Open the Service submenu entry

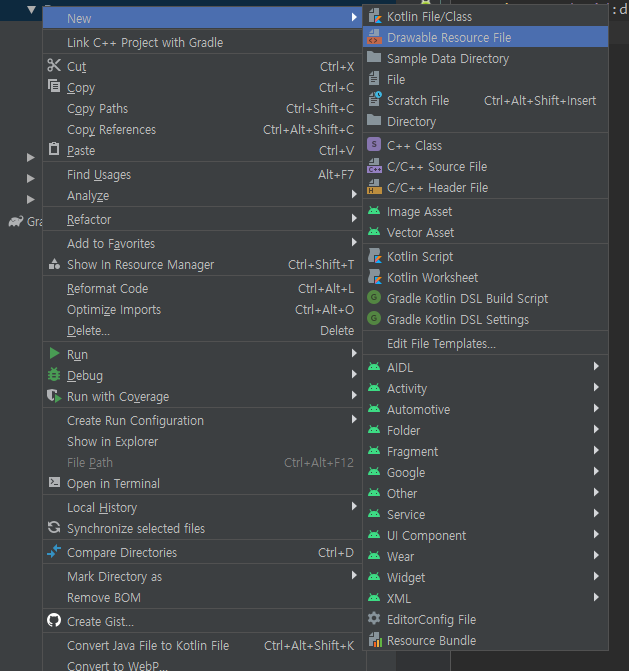tap(486, 514)
